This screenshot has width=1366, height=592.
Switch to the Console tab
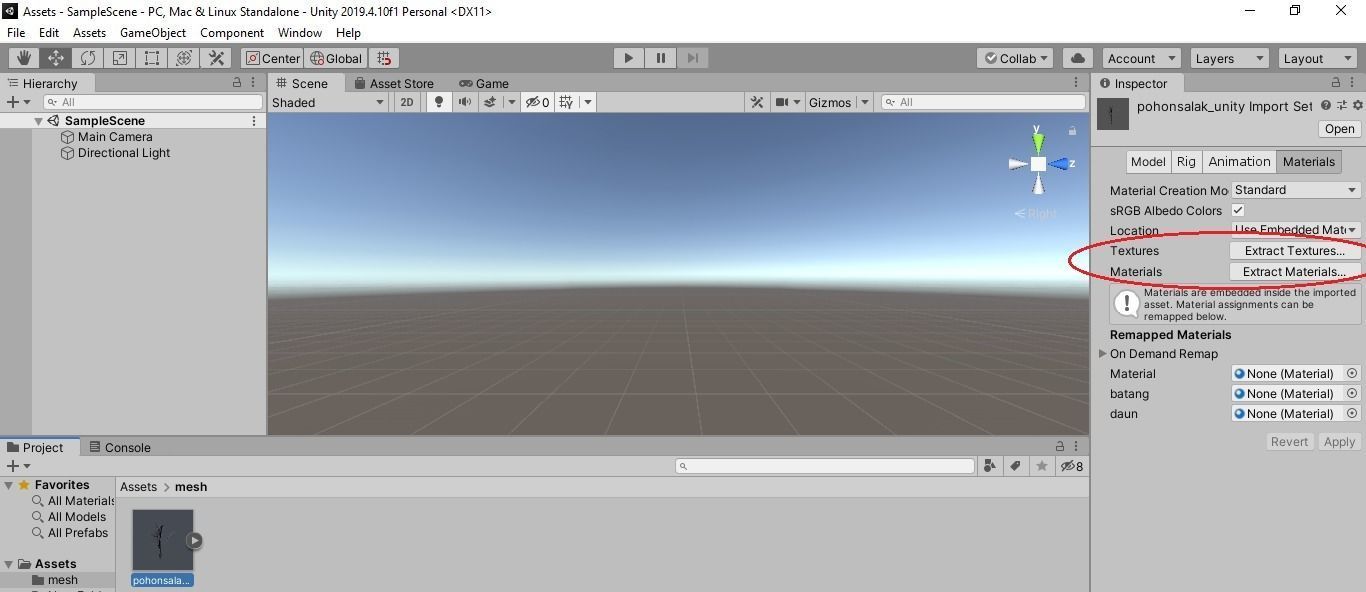click(x=120, y=447)
